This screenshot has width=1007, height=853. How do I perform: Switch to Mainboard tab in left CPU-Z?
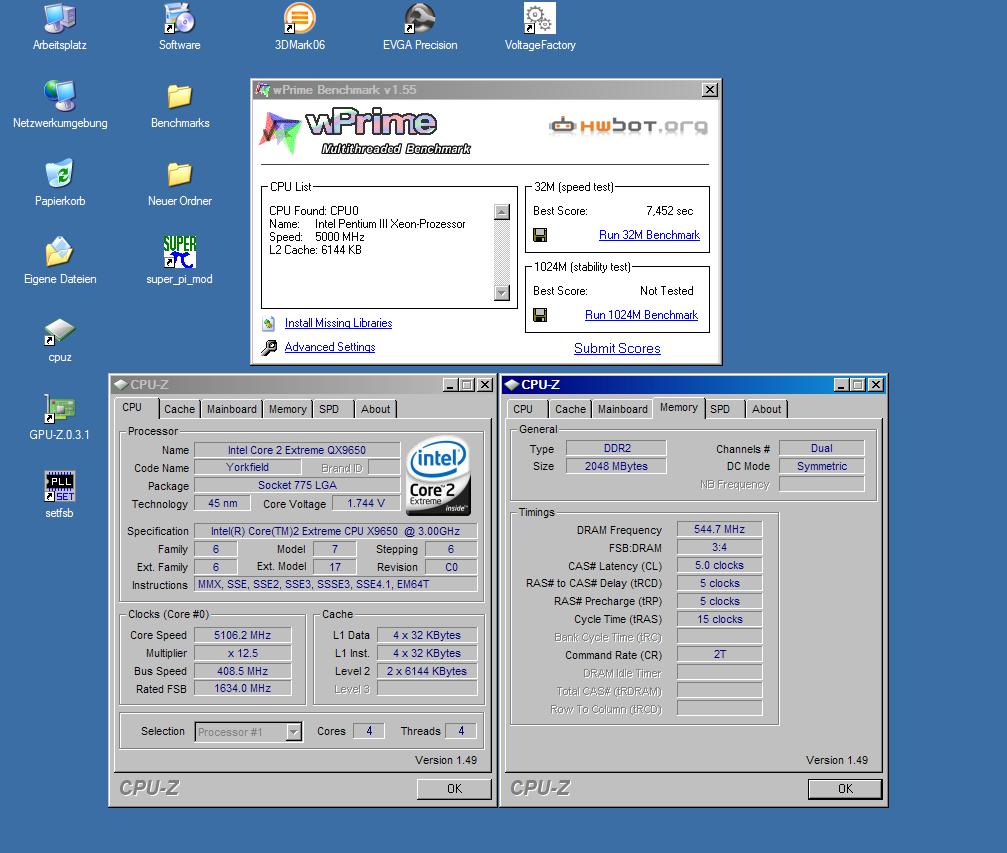pos(232,409)
